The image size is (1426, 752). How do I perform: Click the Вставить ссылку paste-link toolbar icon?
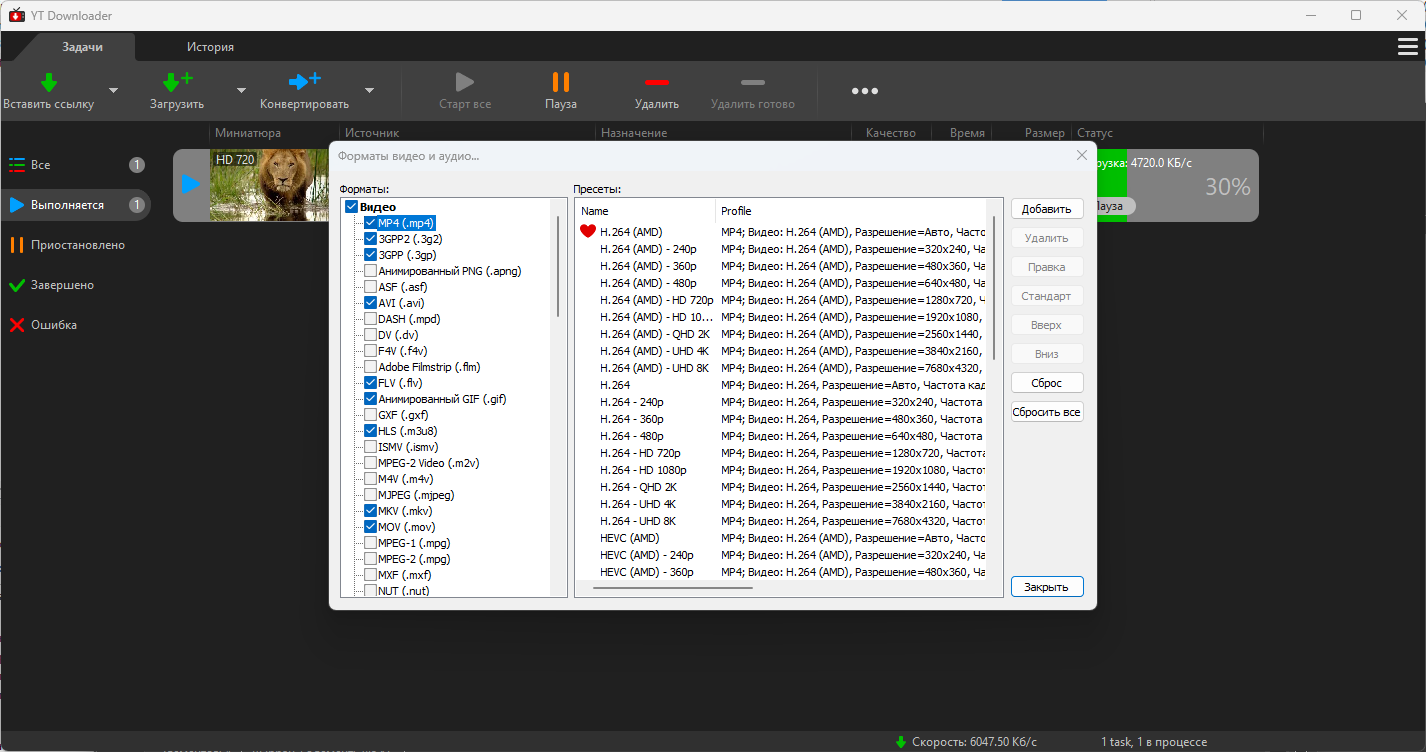[x=48, y=82]
